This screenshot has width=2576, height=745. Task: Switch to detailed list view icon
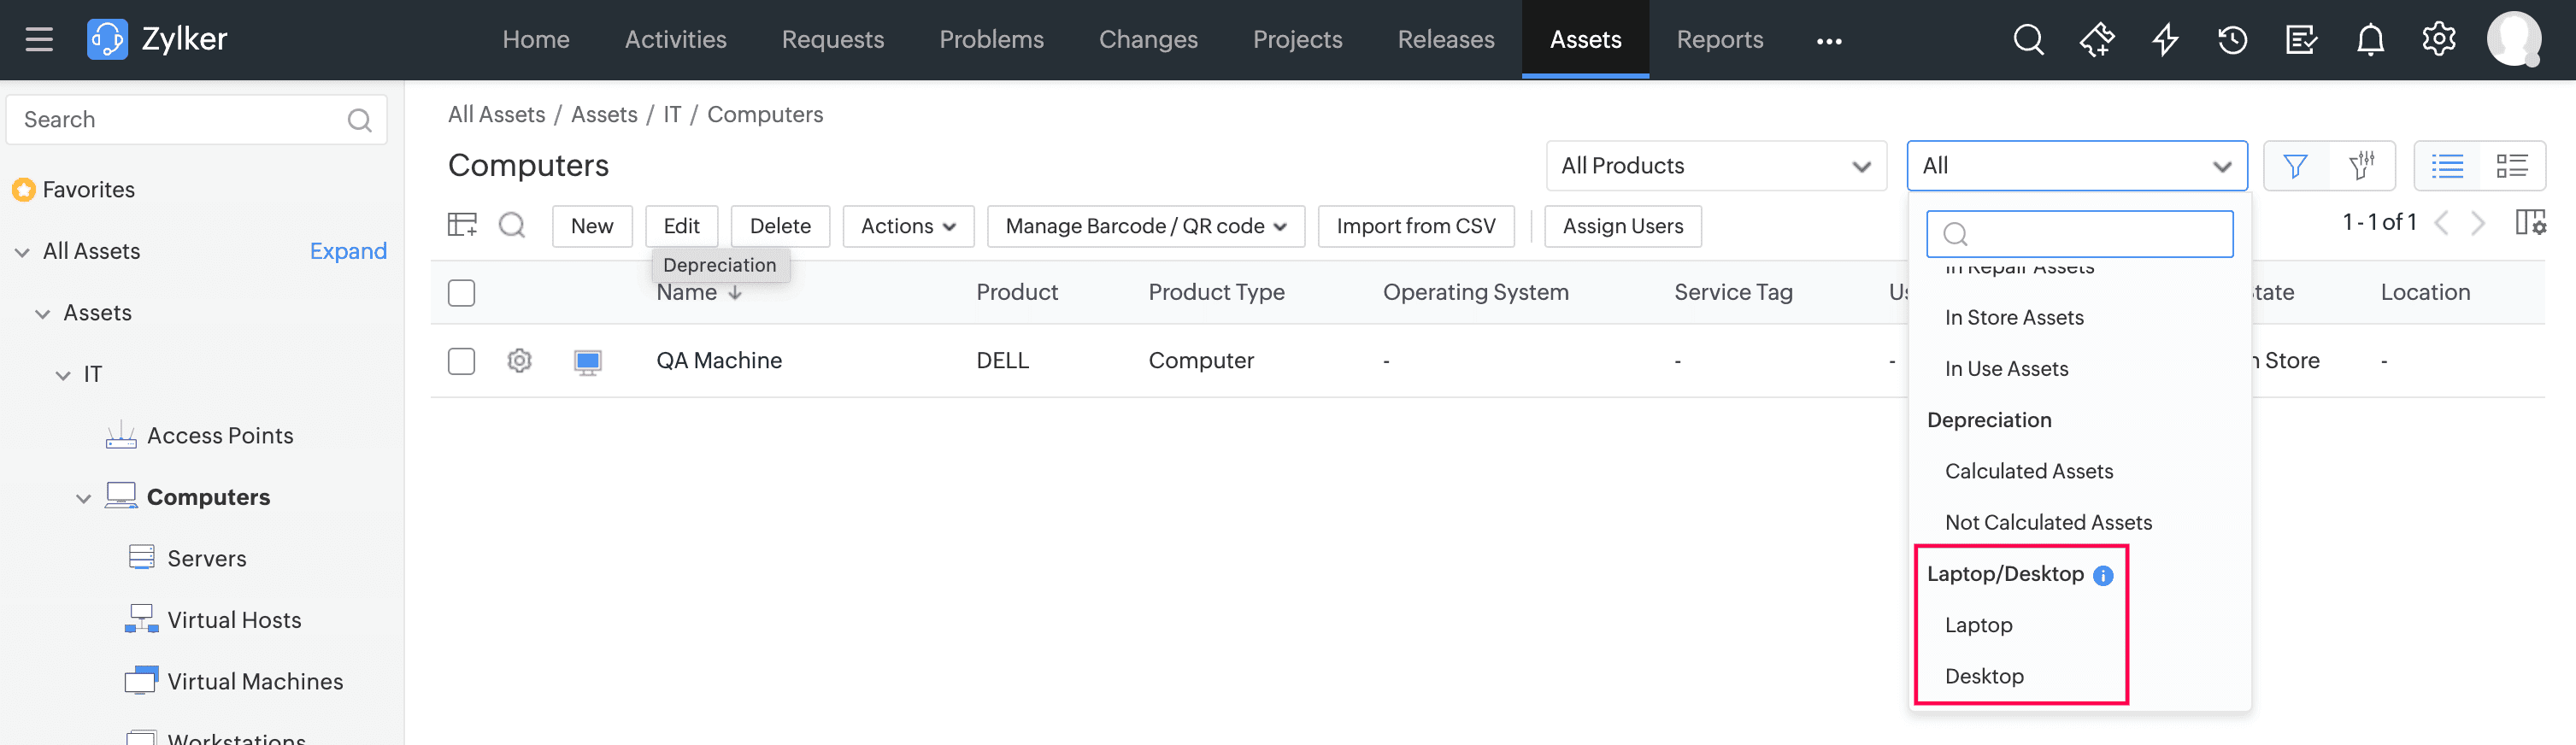(2511, 166)
